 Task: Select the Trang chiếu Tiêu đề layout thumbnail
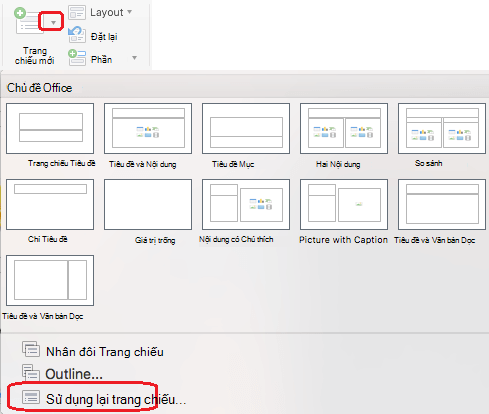[x=50, y=128]
